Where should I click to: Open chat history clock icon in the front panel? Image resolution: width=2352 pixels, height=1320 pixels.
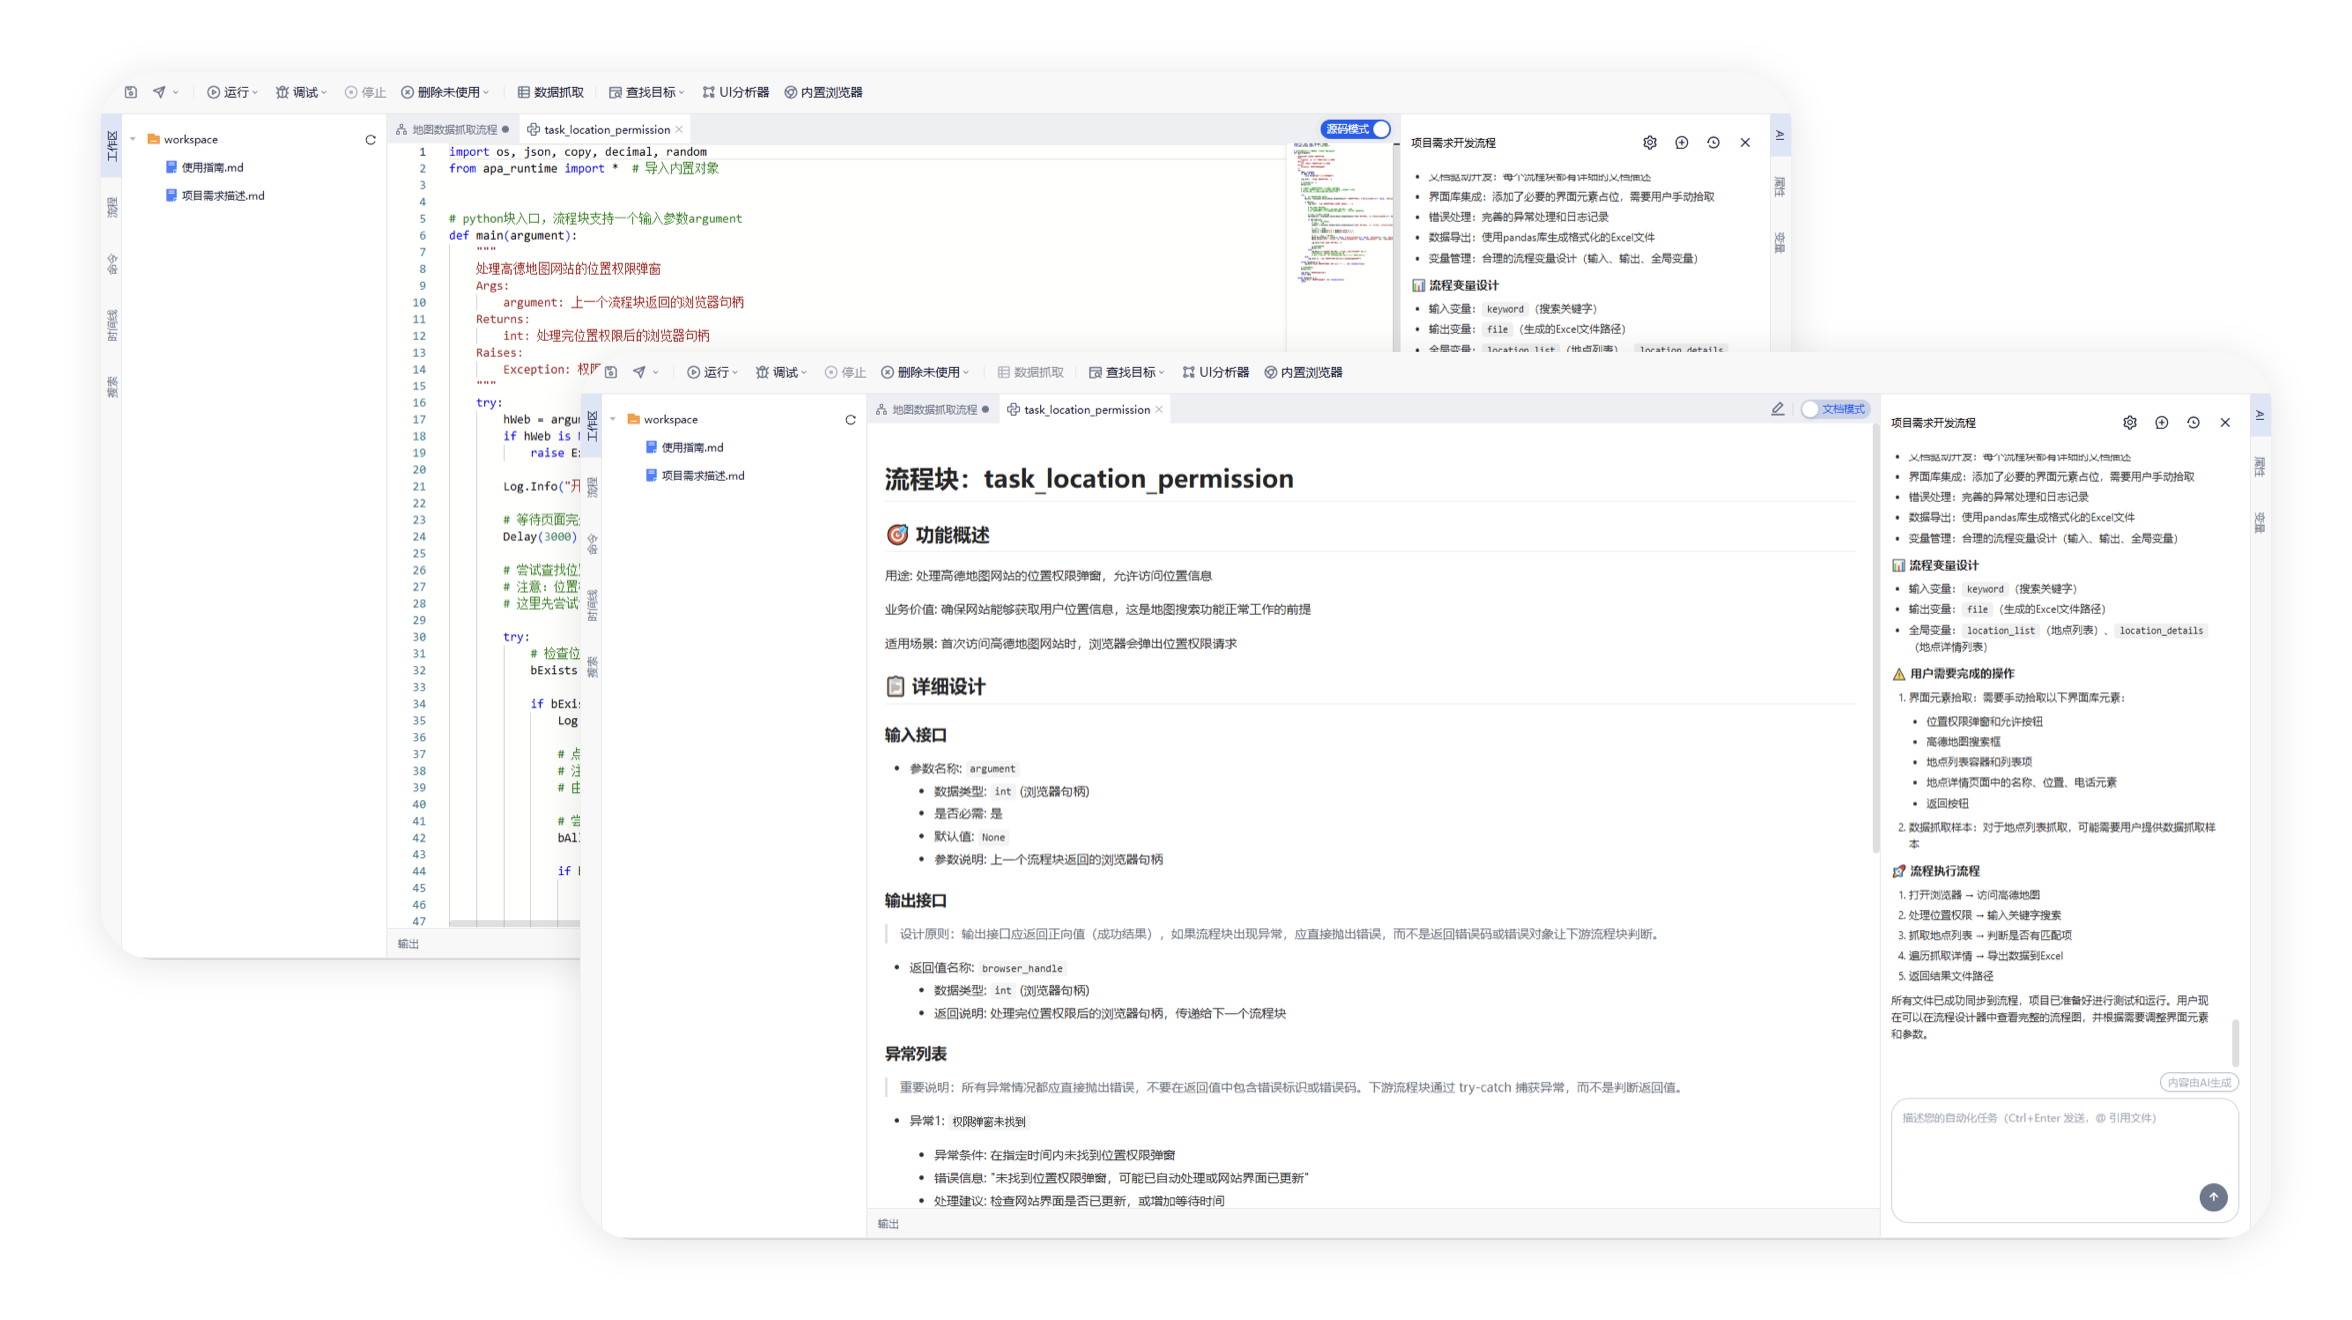2193,423
